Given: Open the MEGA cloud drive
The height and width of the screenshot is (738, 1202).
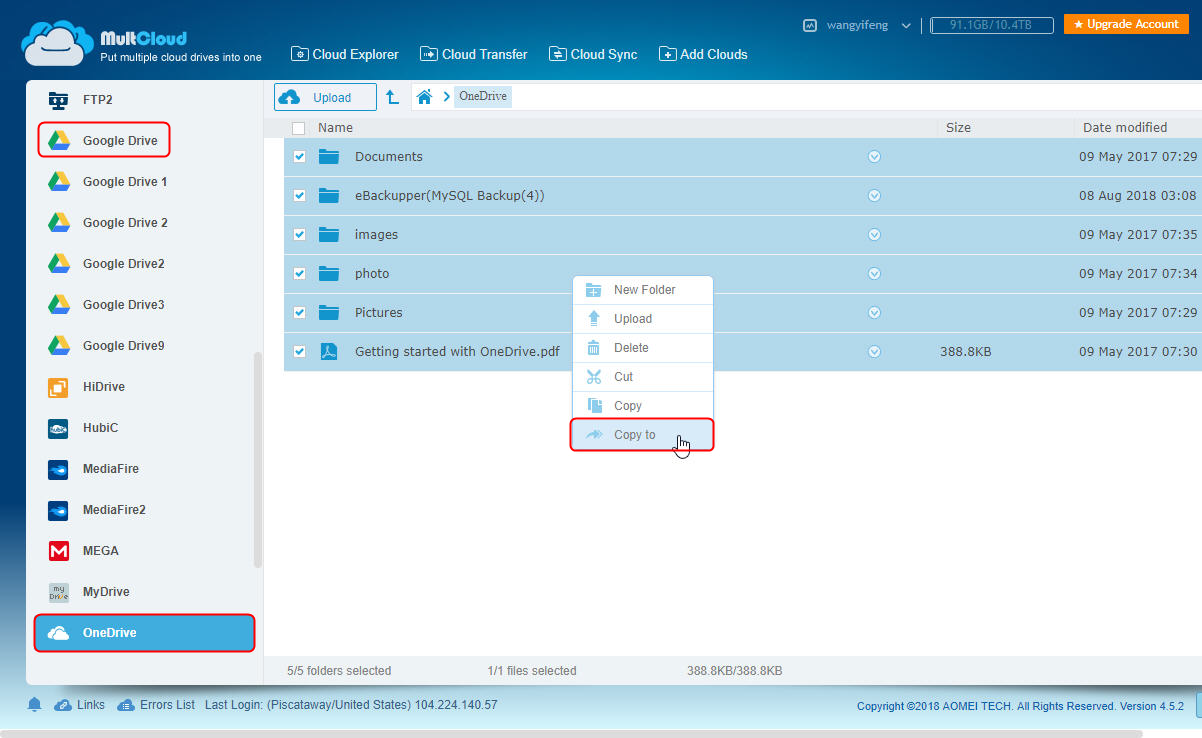Looking at the screenshot, I should [100, 551].
